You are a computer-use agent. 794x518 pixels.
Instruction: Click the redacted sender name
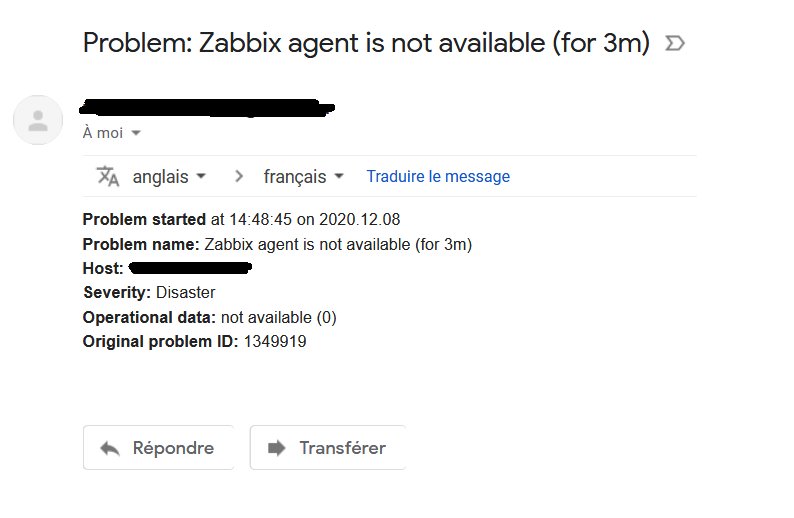coord(207,106)
